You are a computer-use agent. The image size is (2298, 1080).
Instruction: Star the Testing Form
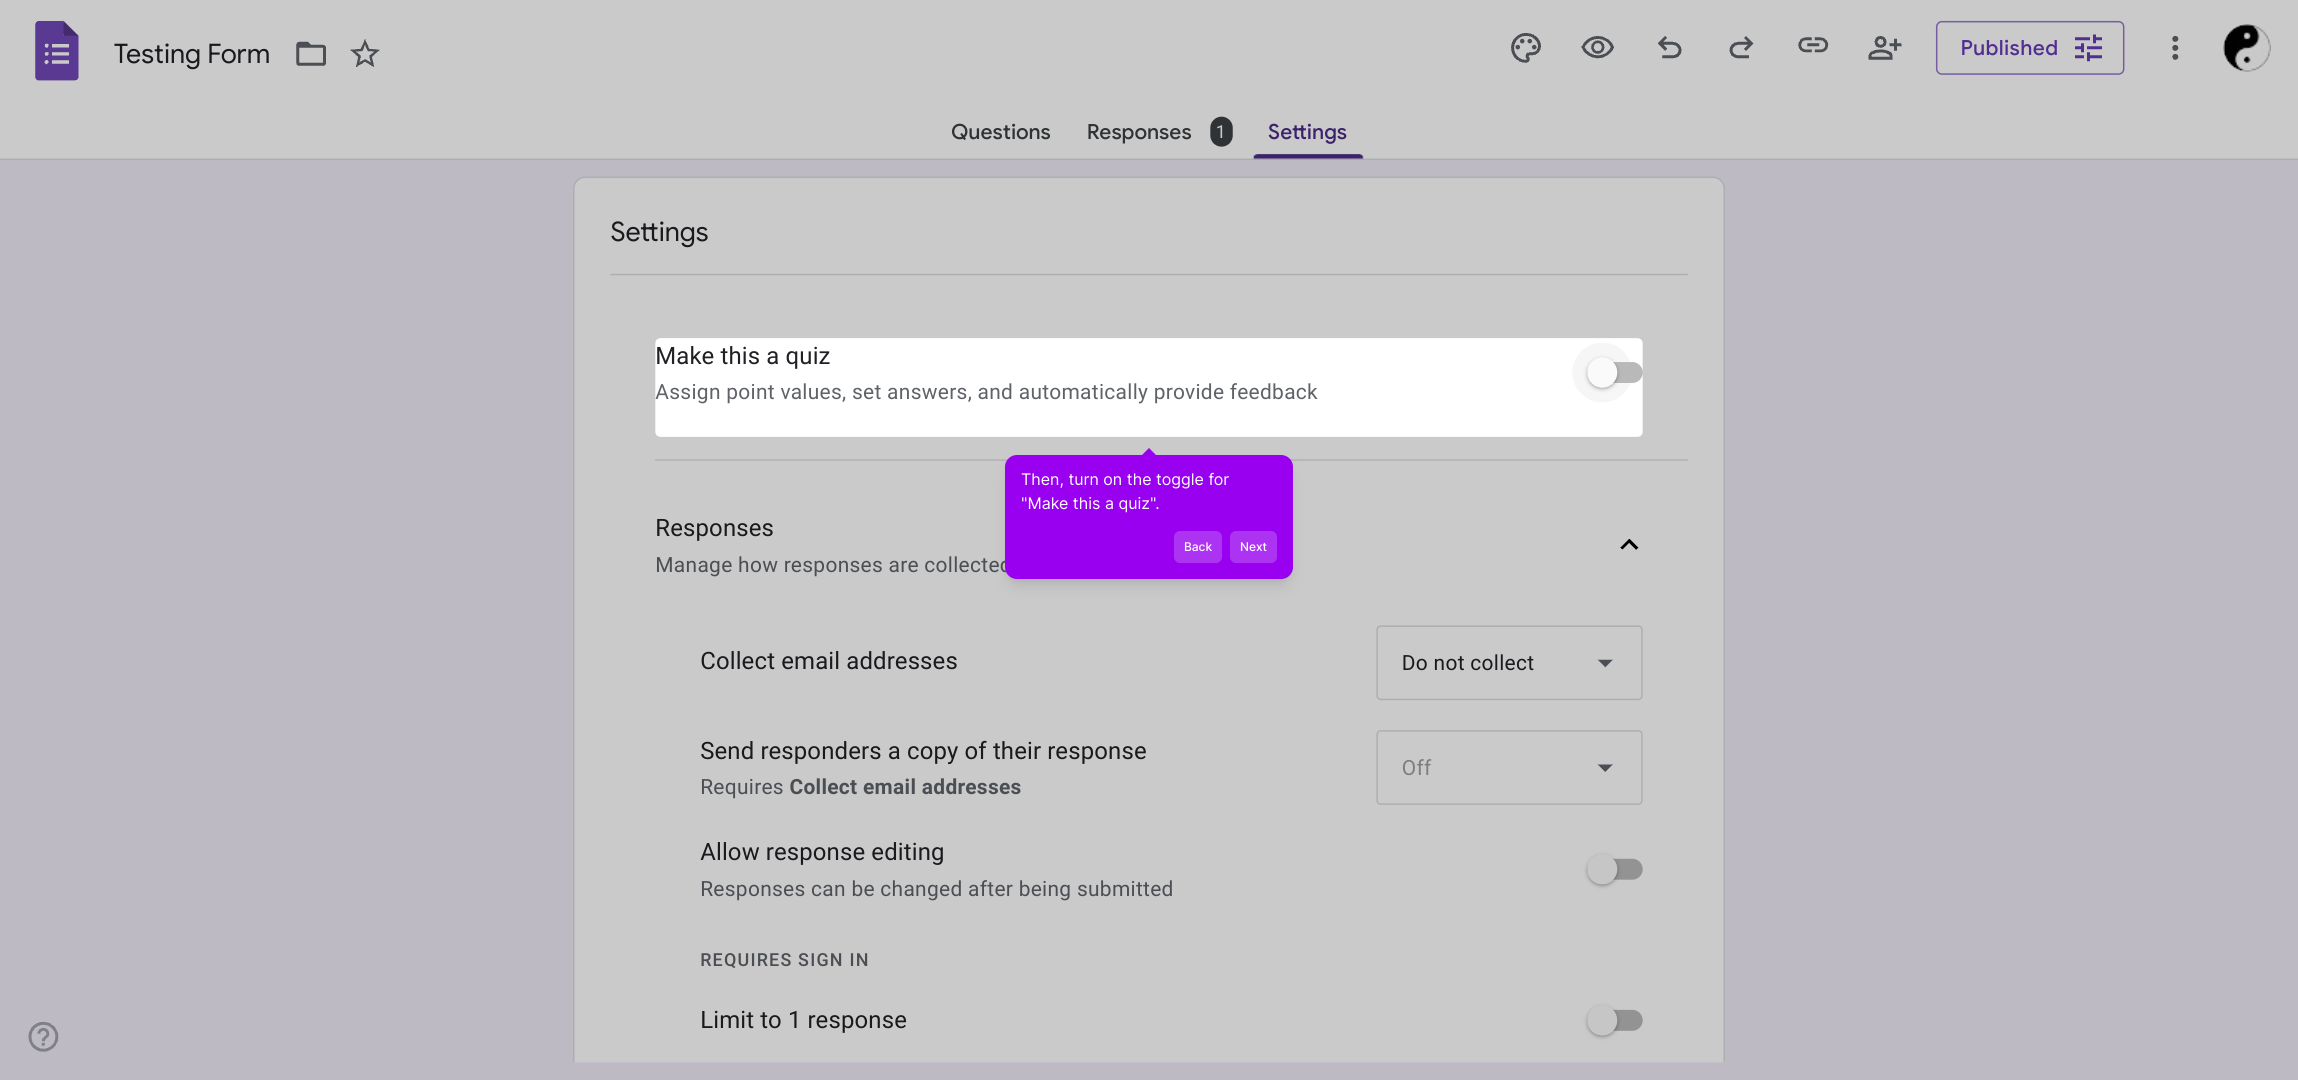[x=365, y=54]
